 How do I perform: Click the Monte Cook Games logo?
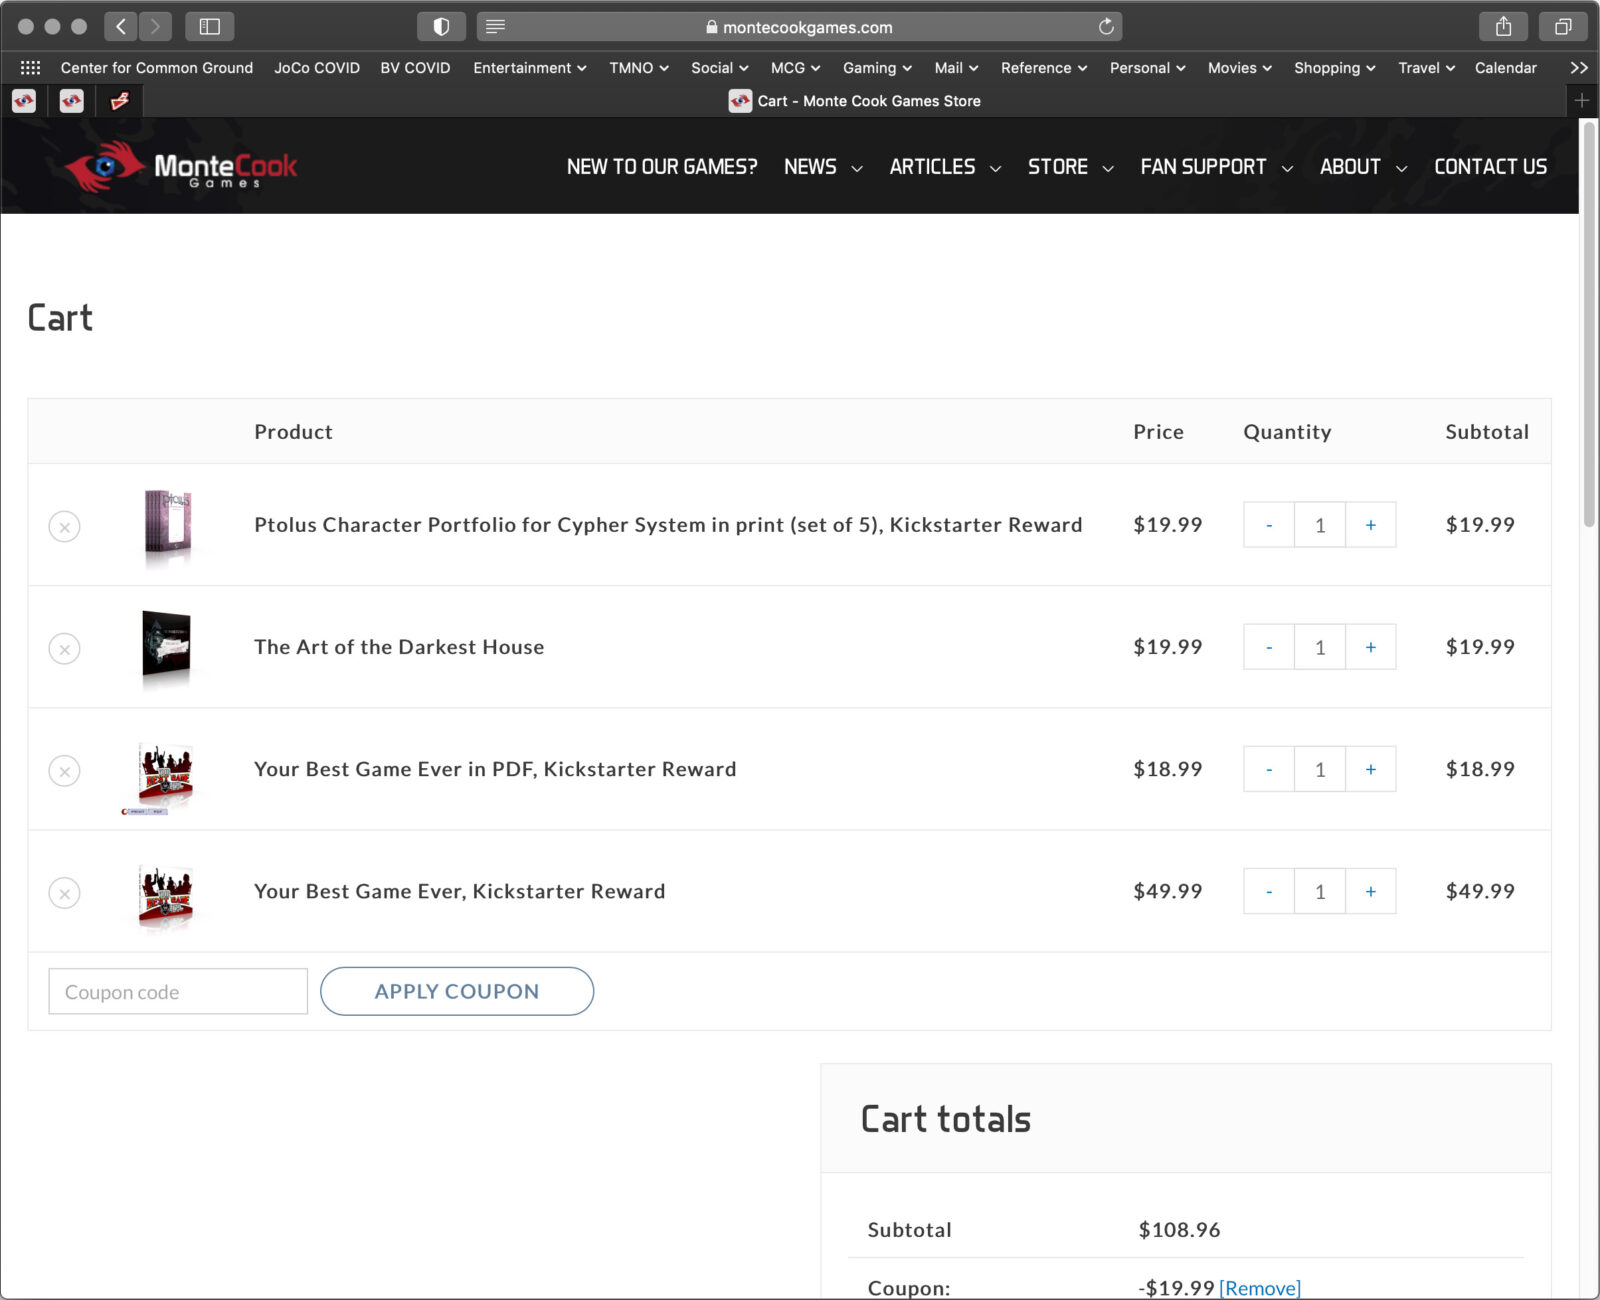181,166
